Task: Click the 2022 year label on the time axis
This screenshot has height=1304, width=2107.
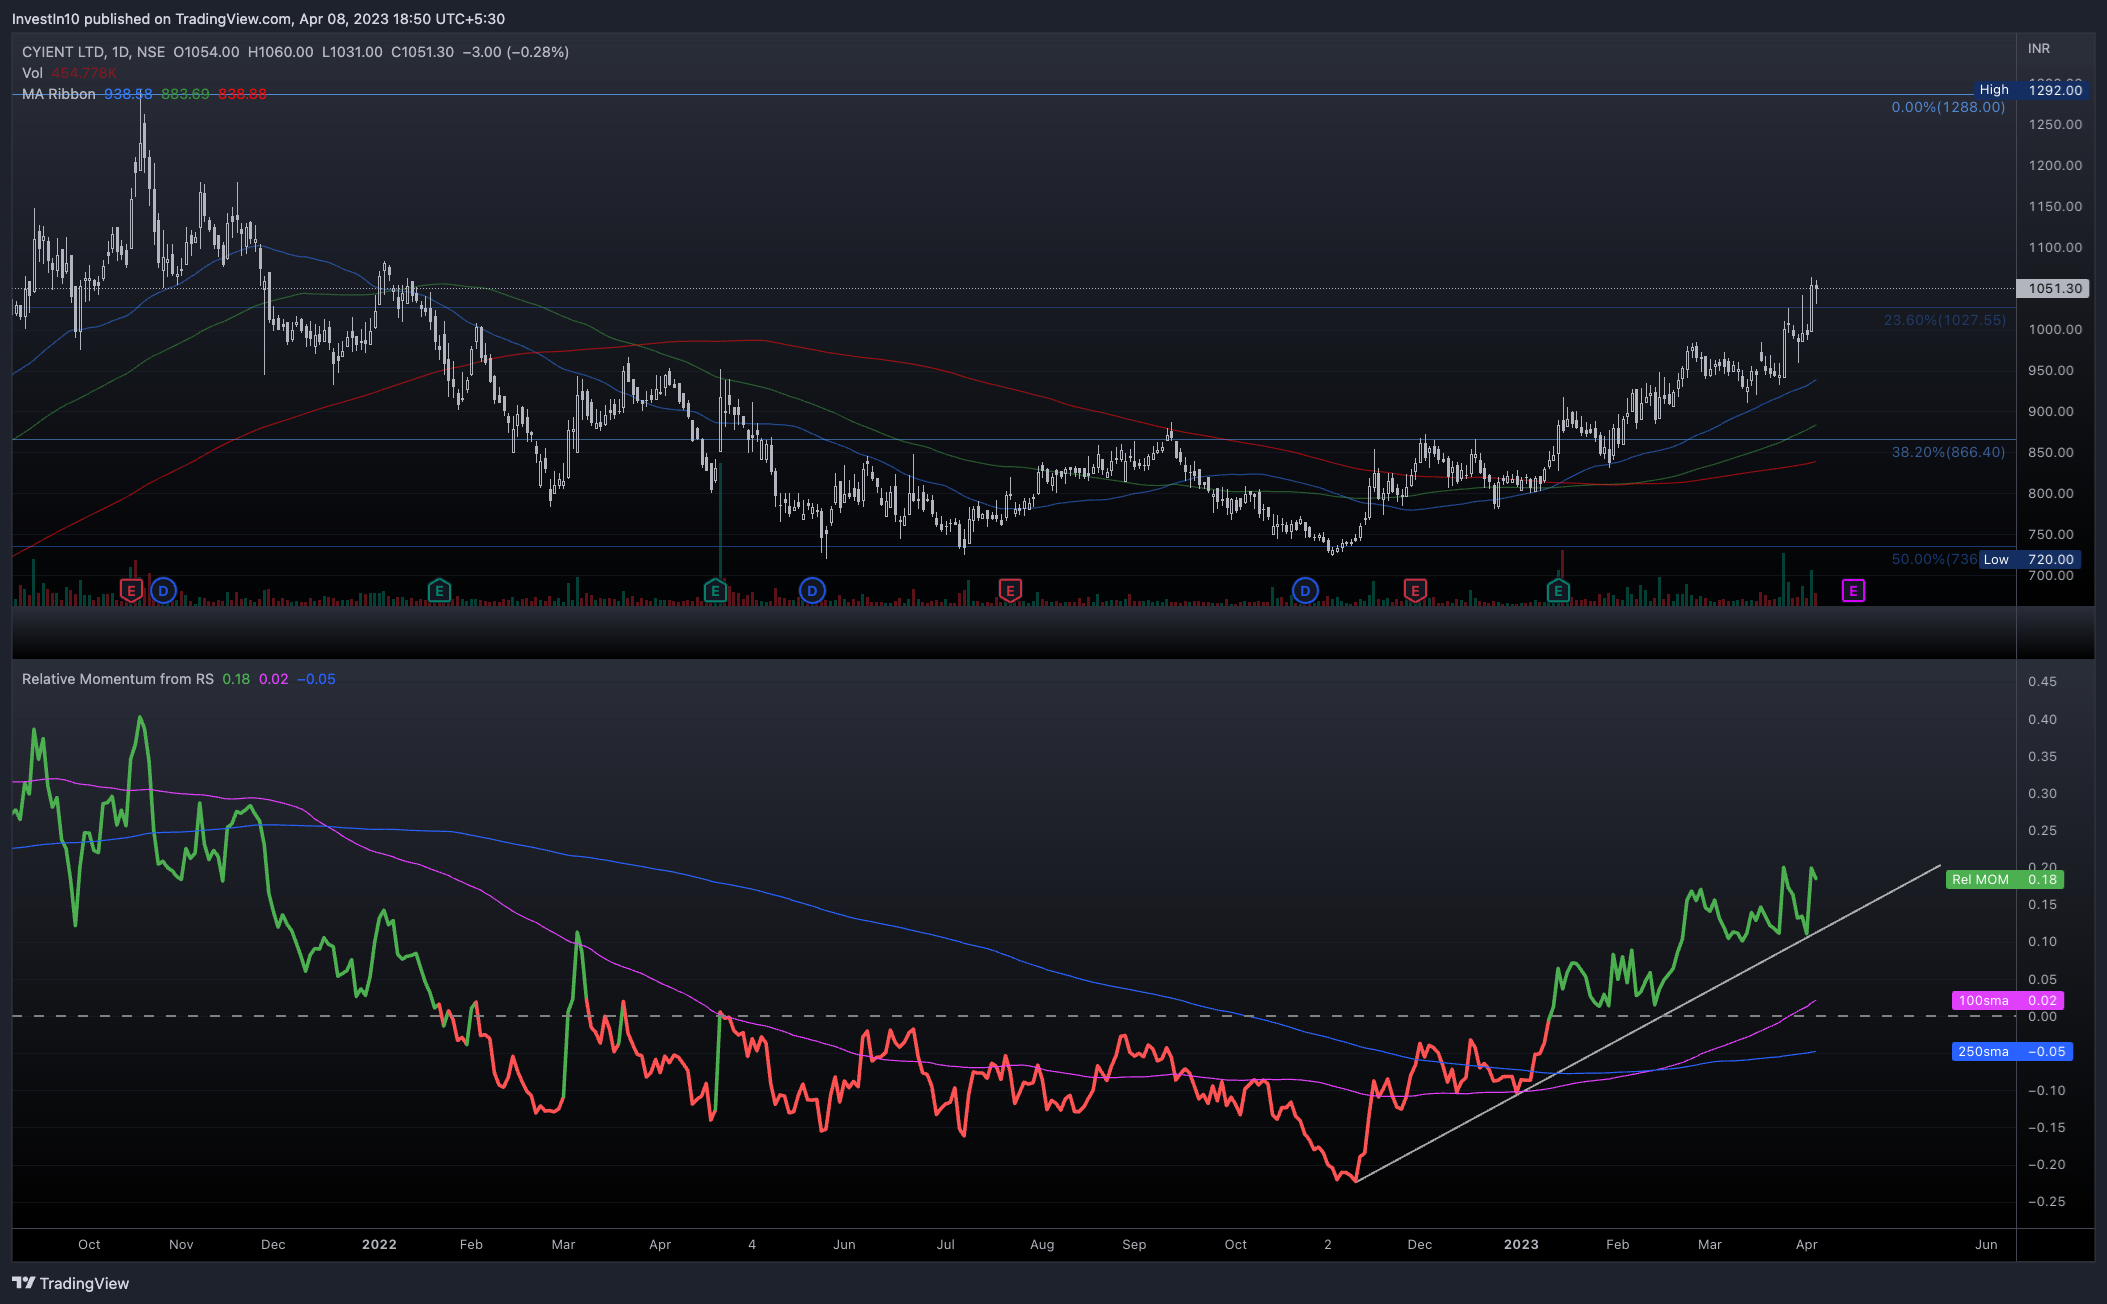Action: 379,1244
